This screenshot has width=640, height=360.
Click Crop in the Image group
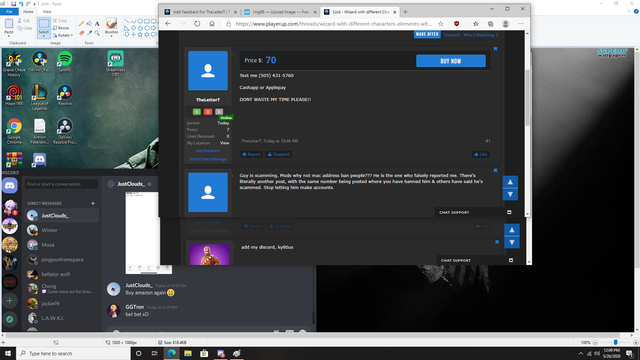pyautogui.click(x=60, y=20)
